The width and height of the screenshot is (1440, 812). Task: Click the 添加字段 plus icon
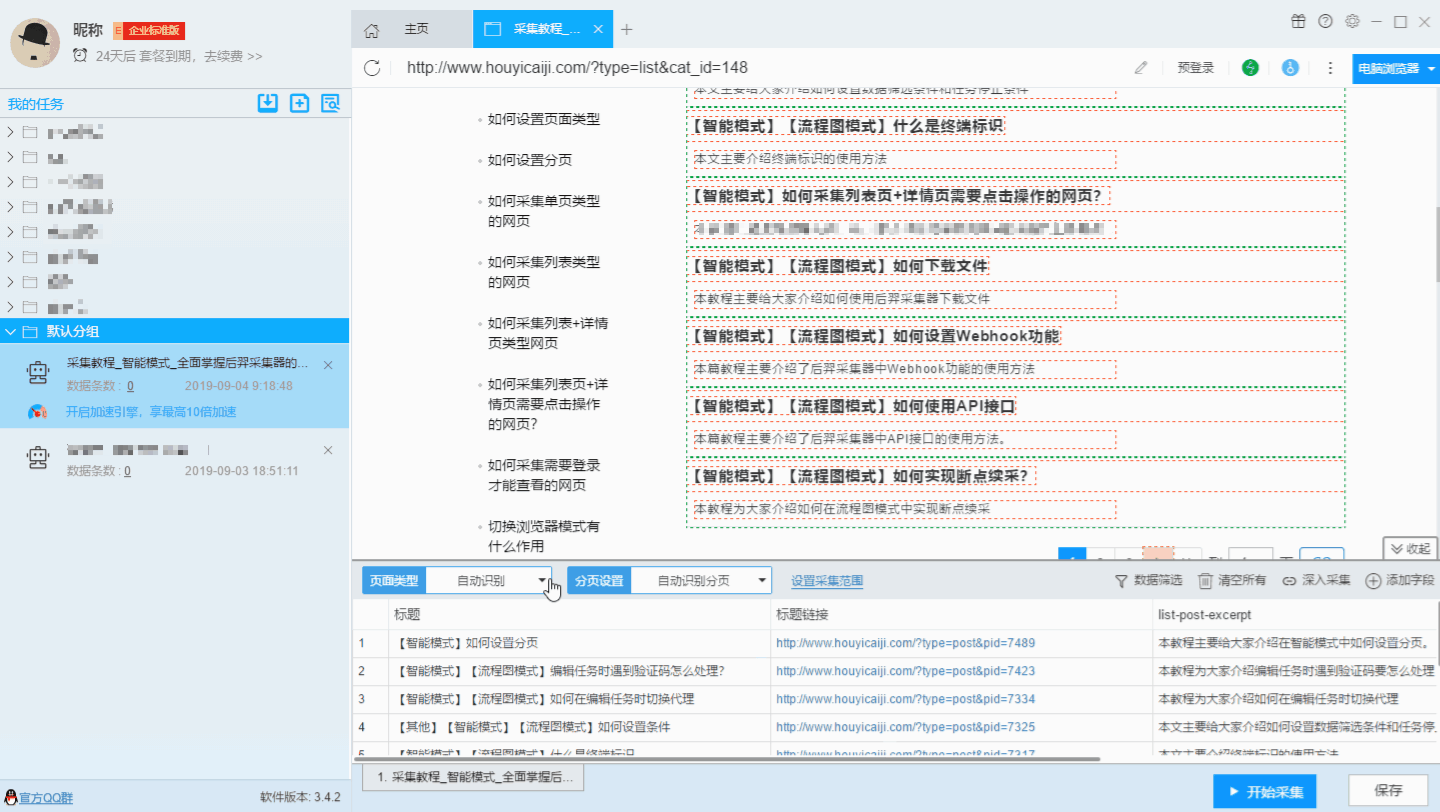tap(1373, 580)
